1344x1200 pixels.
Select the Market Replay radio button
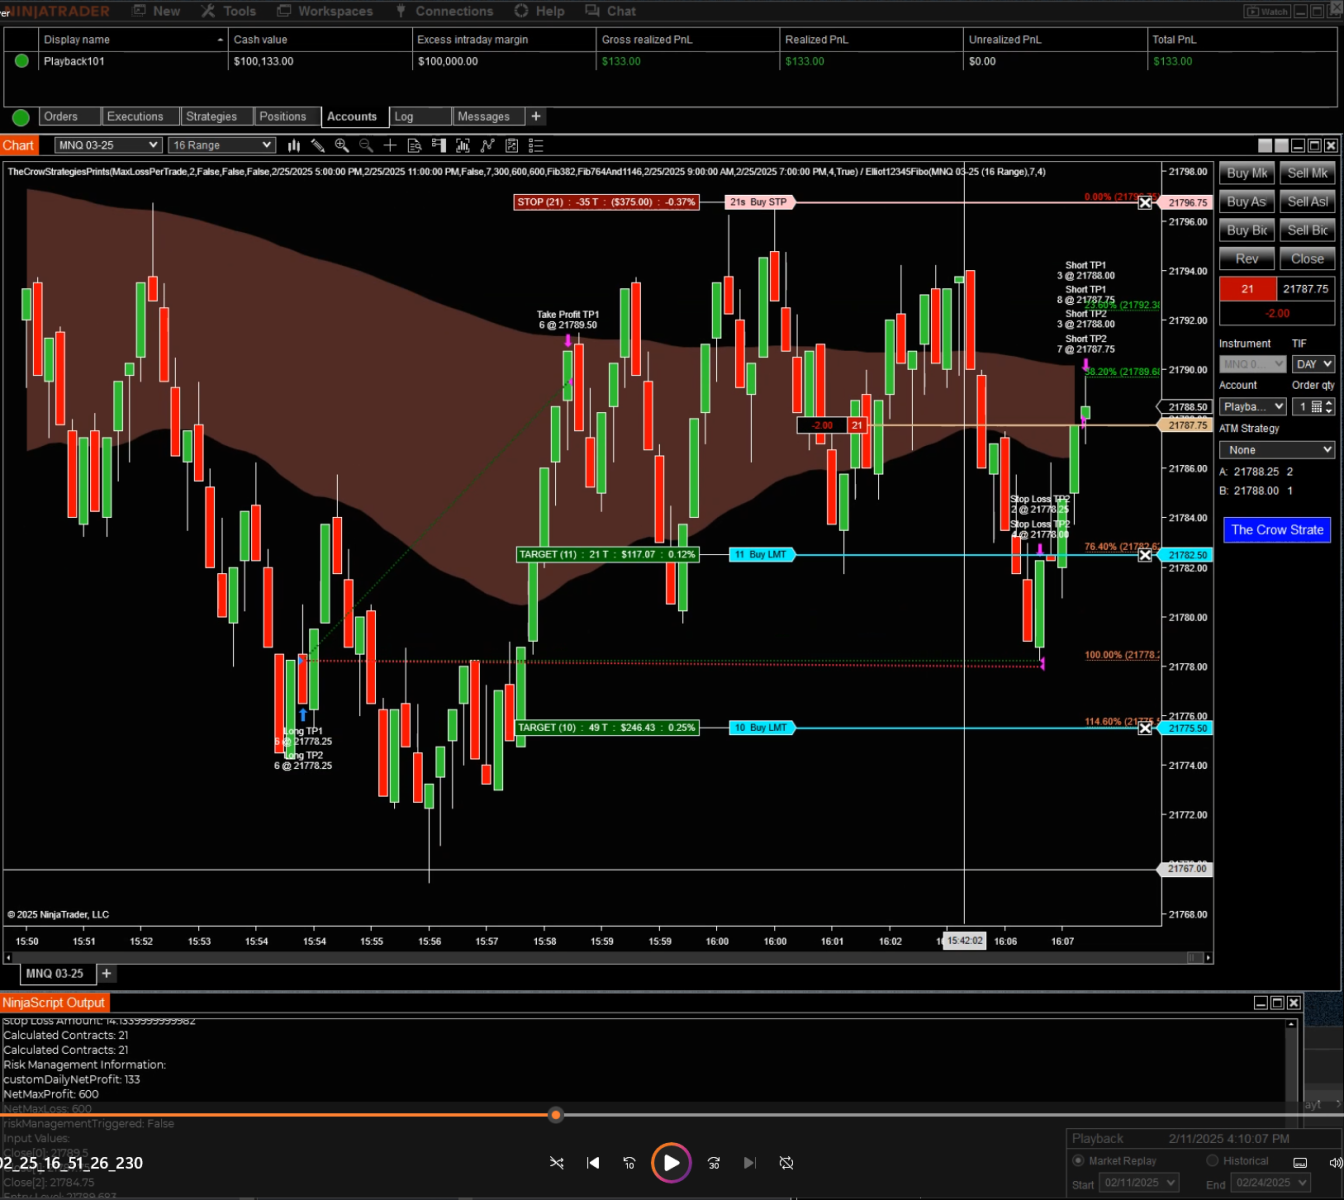(1078, 1161)
